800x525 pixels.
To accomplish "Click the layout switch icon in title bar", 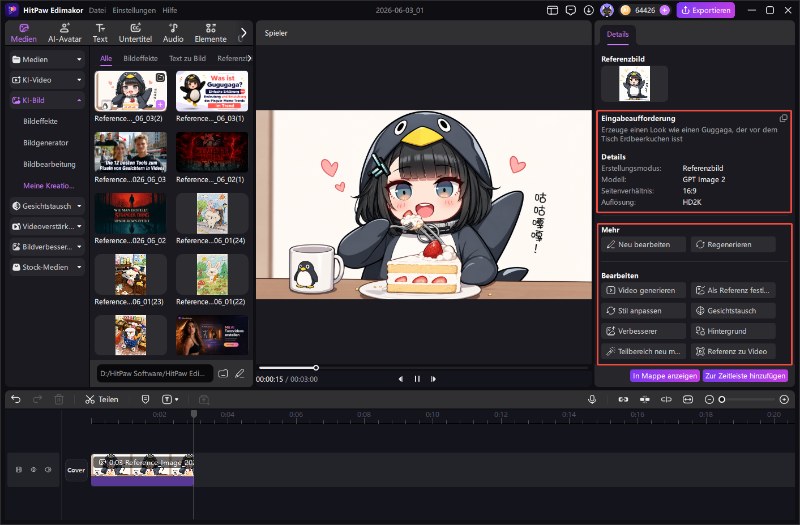I will (x=552, y=10).
